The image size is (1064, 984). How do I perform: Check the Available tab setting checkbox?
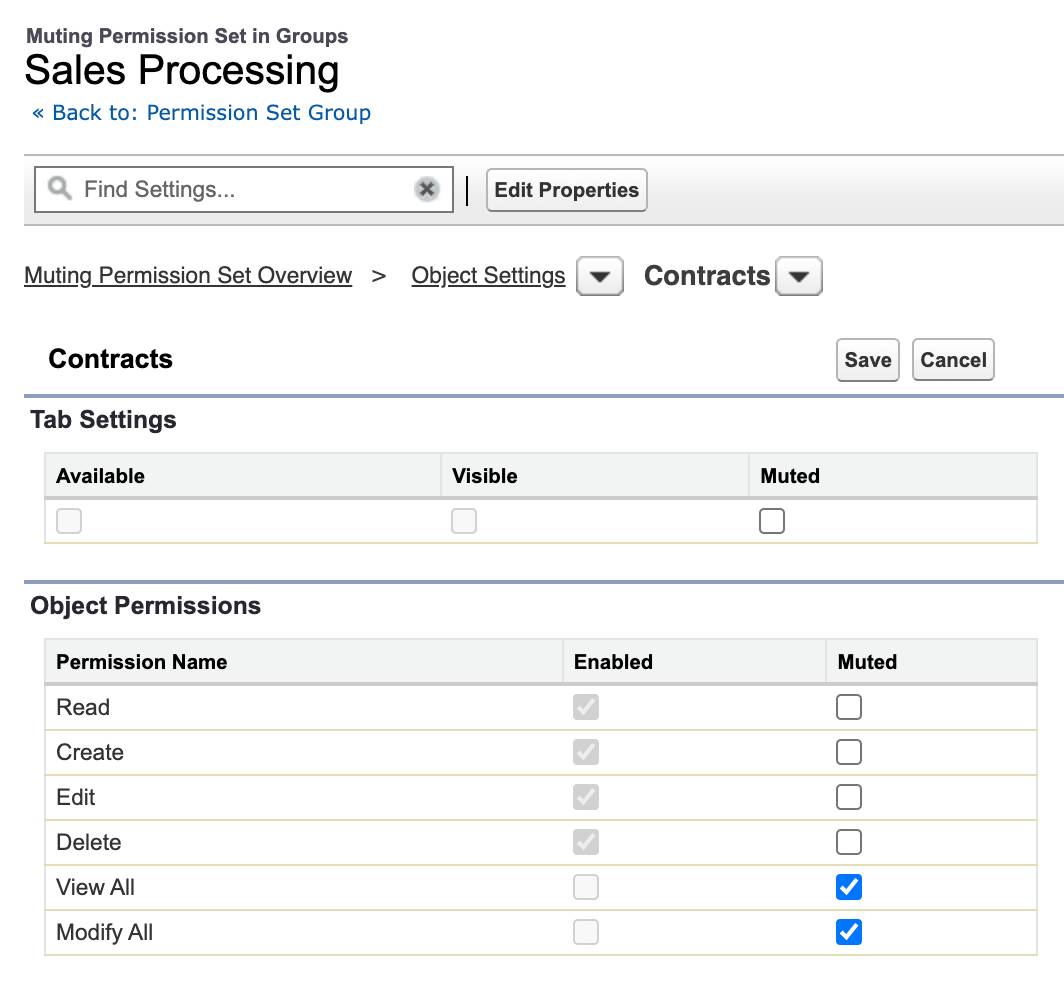pos(68,520)
